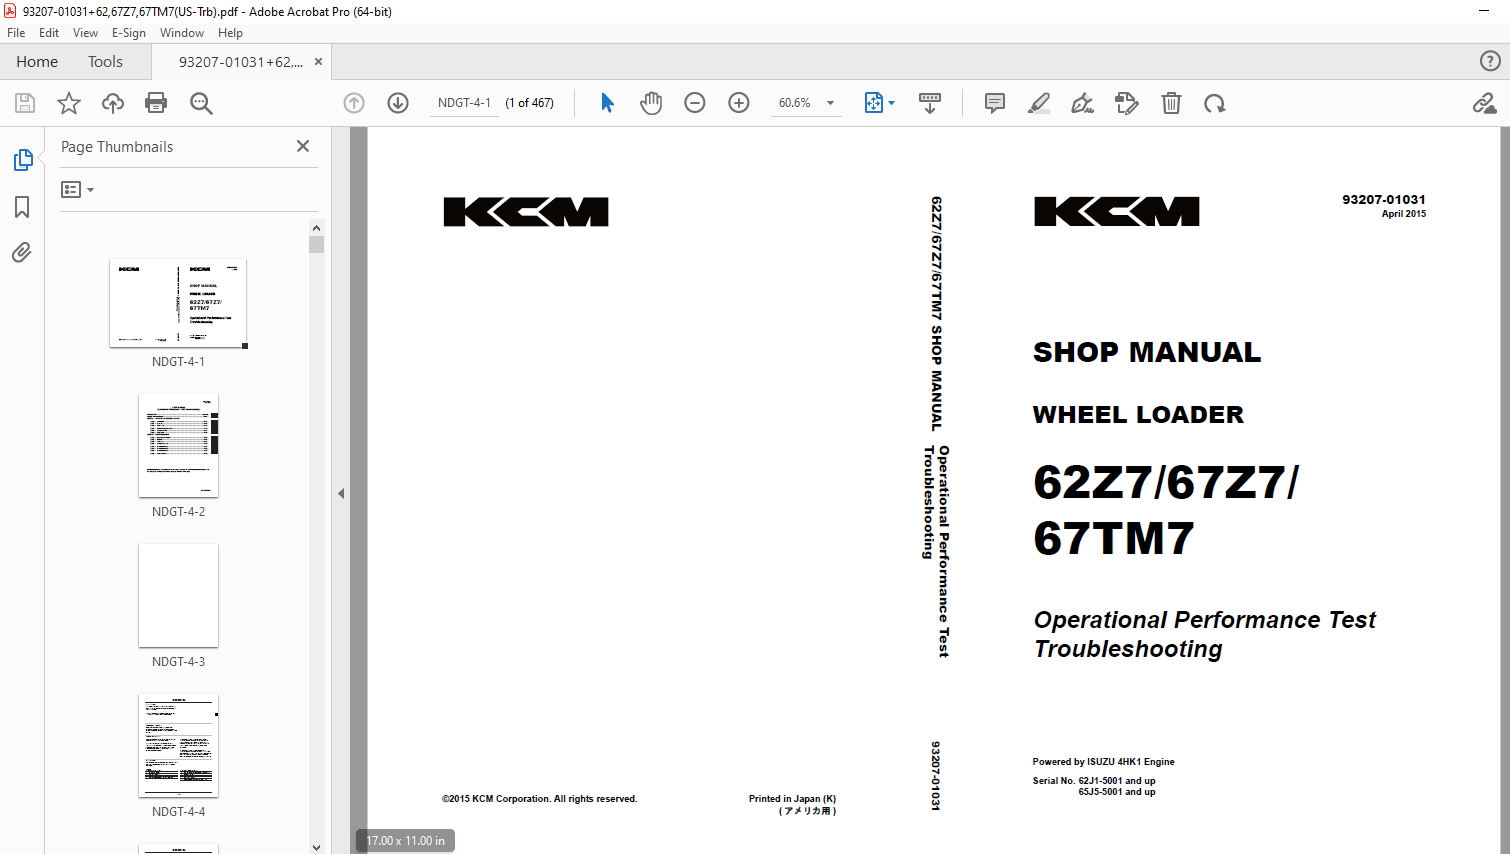Screen dimensions: 1510x854
Task: Click the page number input field
Action: pyautogui.click(x=464, y=103)
